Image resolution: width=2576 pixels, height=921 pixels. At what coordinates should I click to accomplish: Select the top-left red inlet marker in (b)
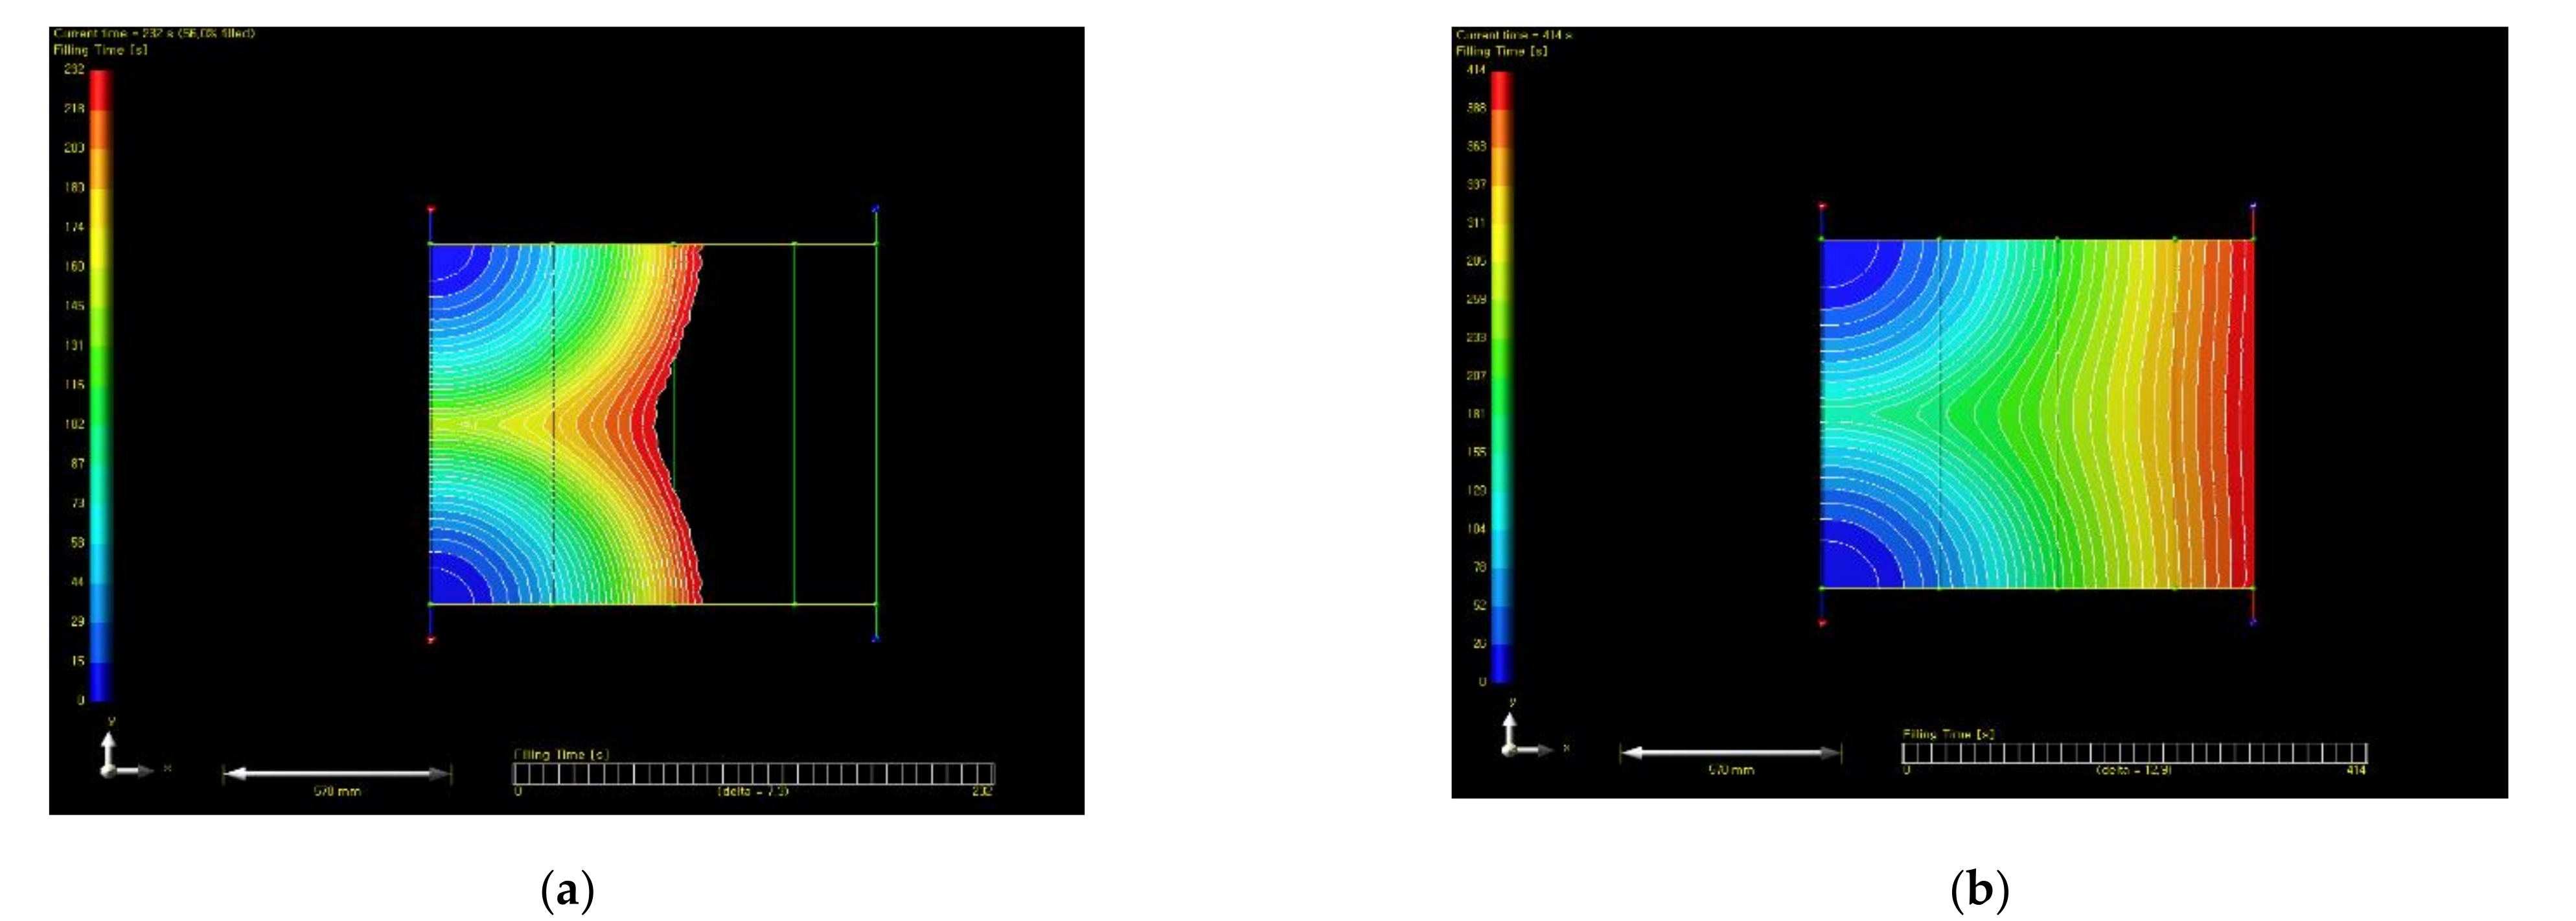pyautogui.click(x=1822, y=207)
